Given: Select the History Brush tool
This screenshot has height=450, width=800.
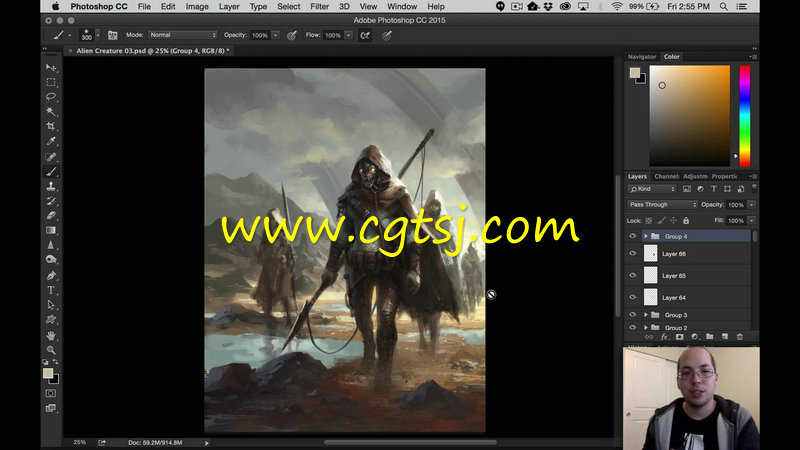Looking at the screenshot, I should [51, 201].
